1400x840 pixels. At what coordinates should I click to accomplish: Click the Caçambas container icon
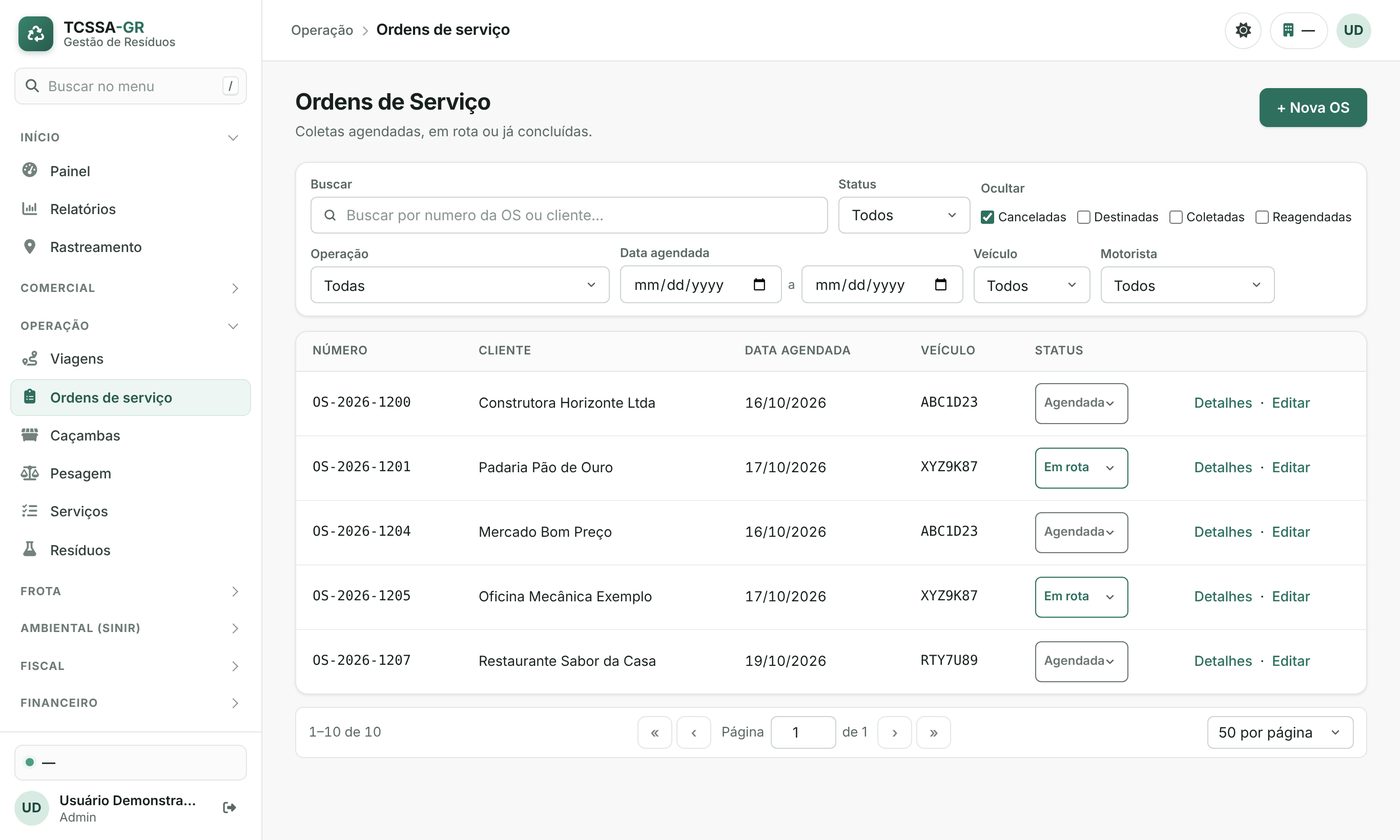coord(30,435)
